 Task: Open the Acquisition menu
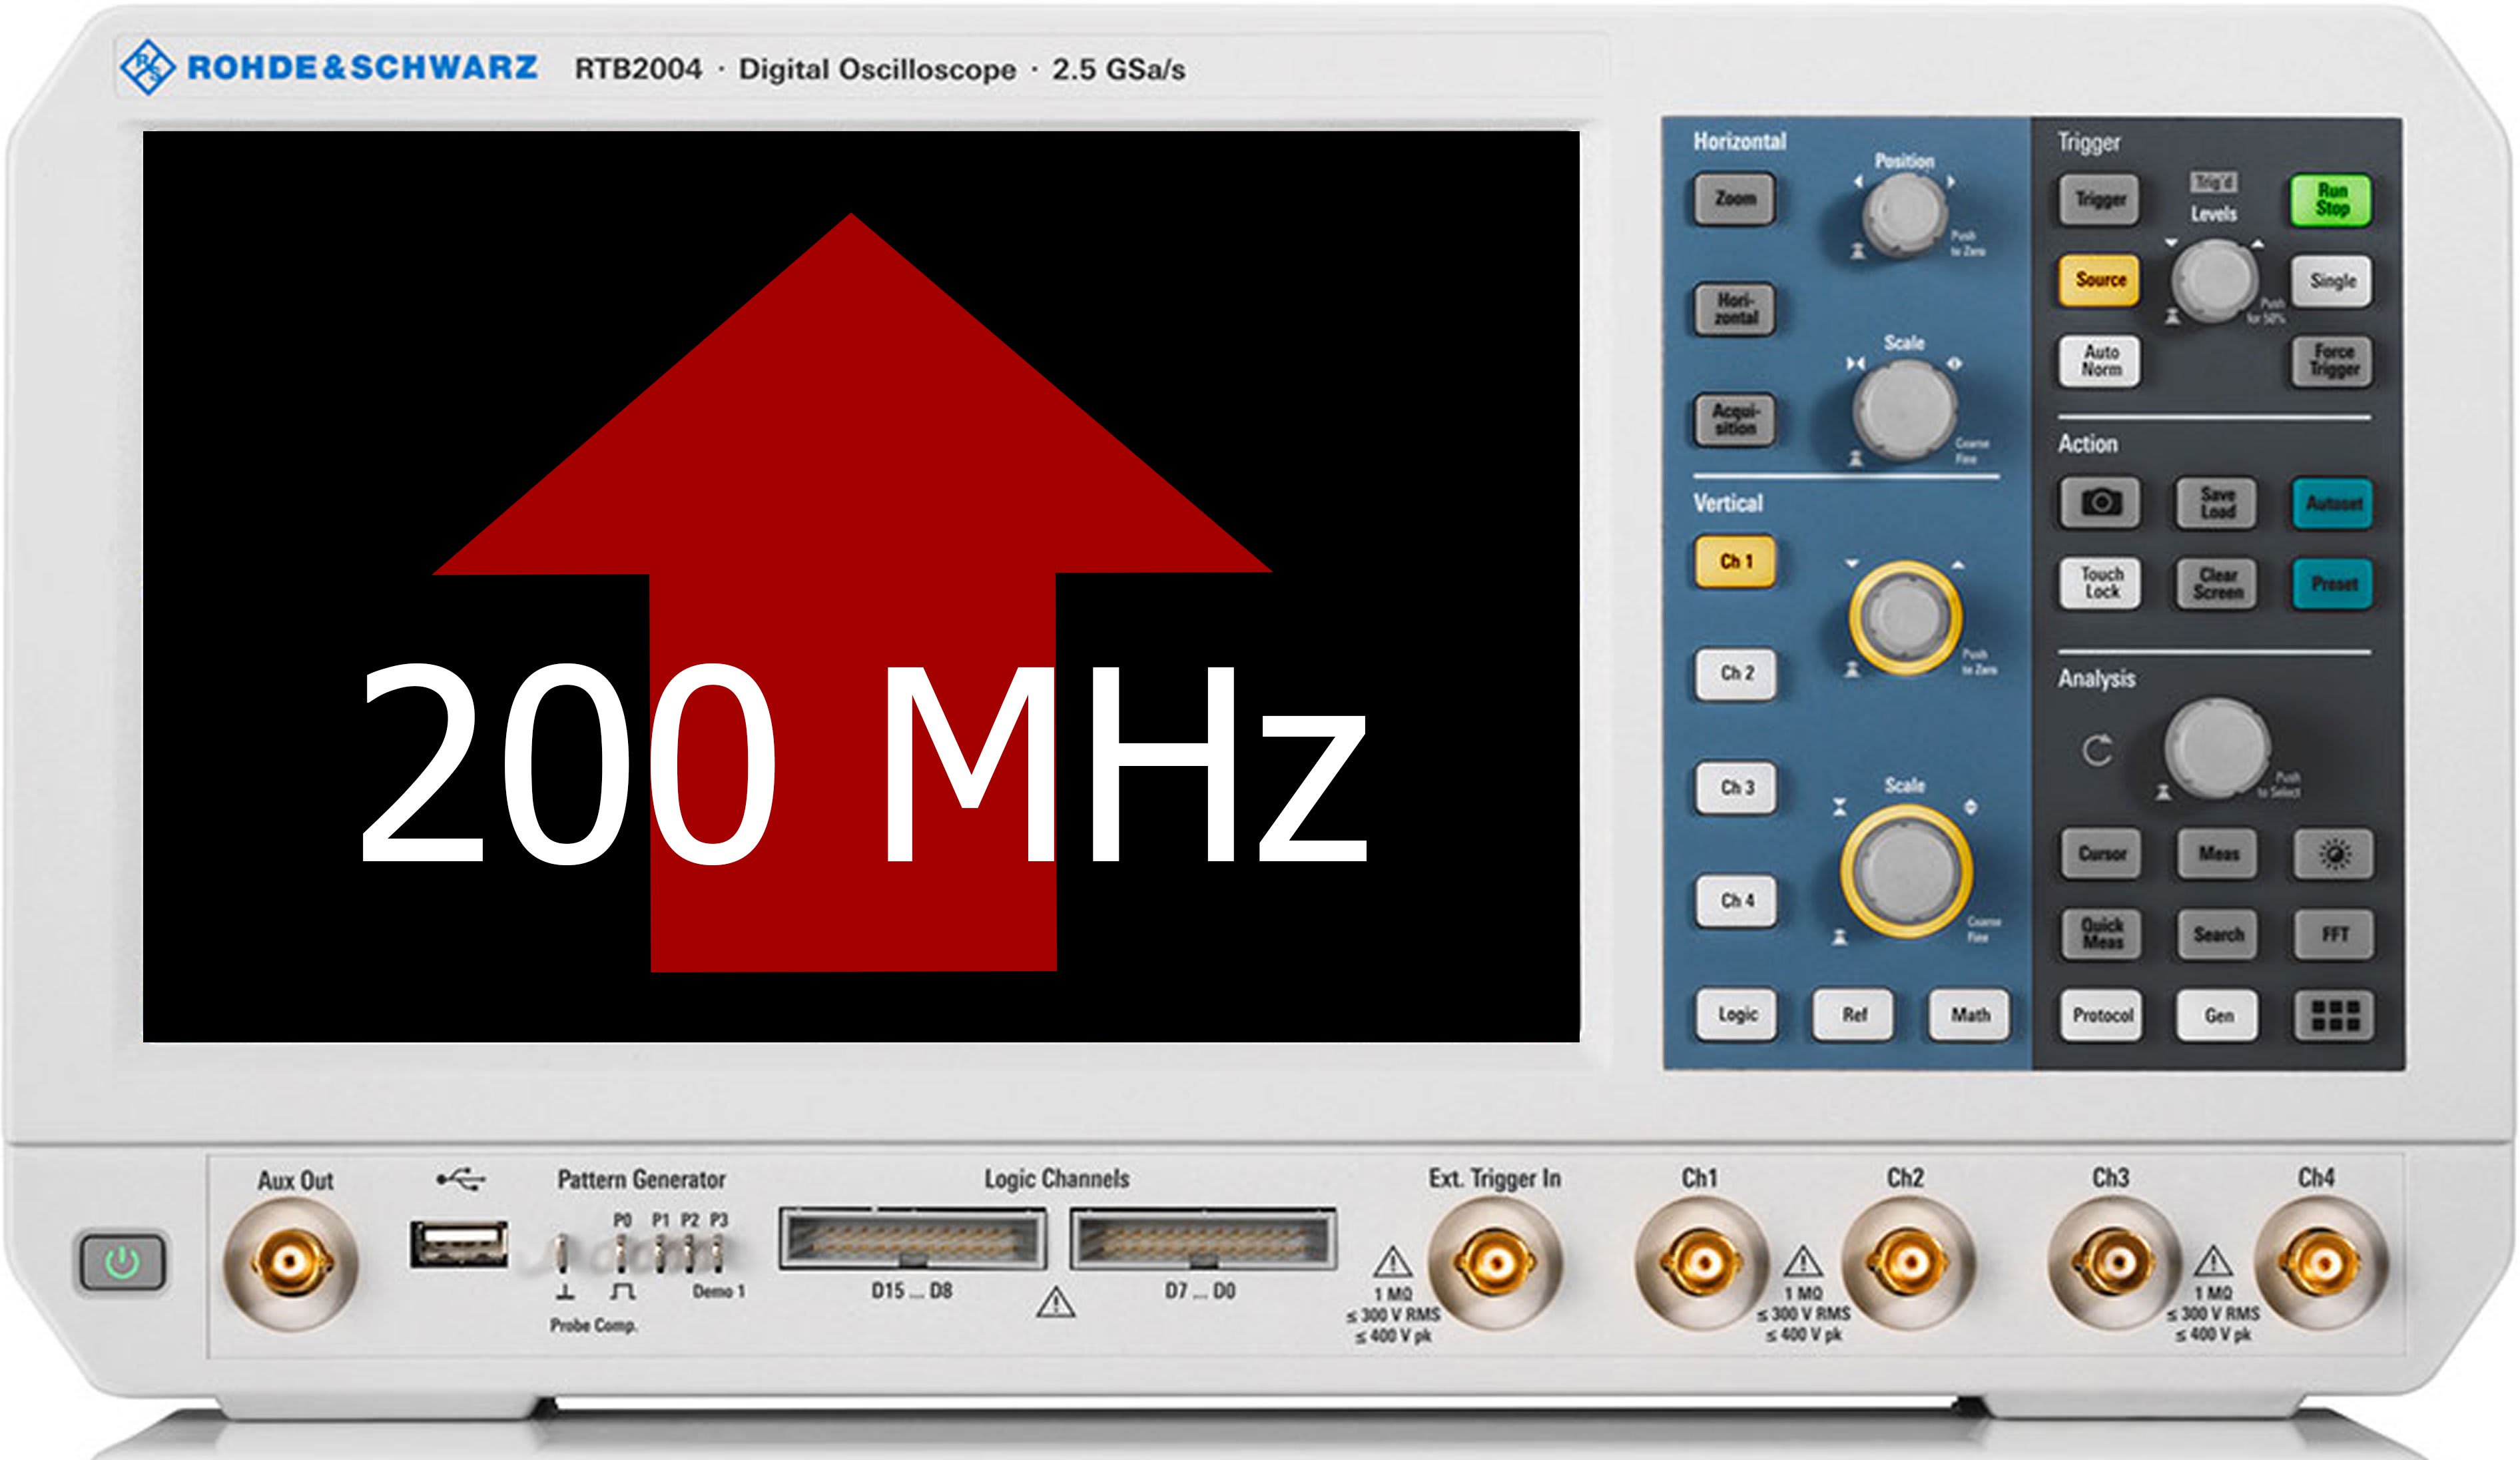(1735, 420)
